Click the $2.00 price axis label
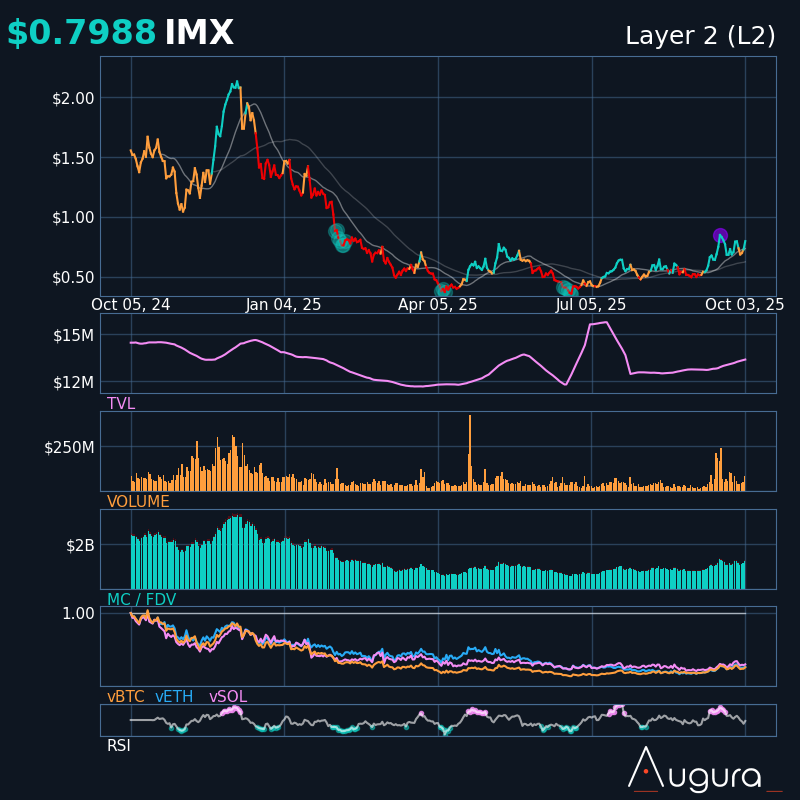 point(73,98)
